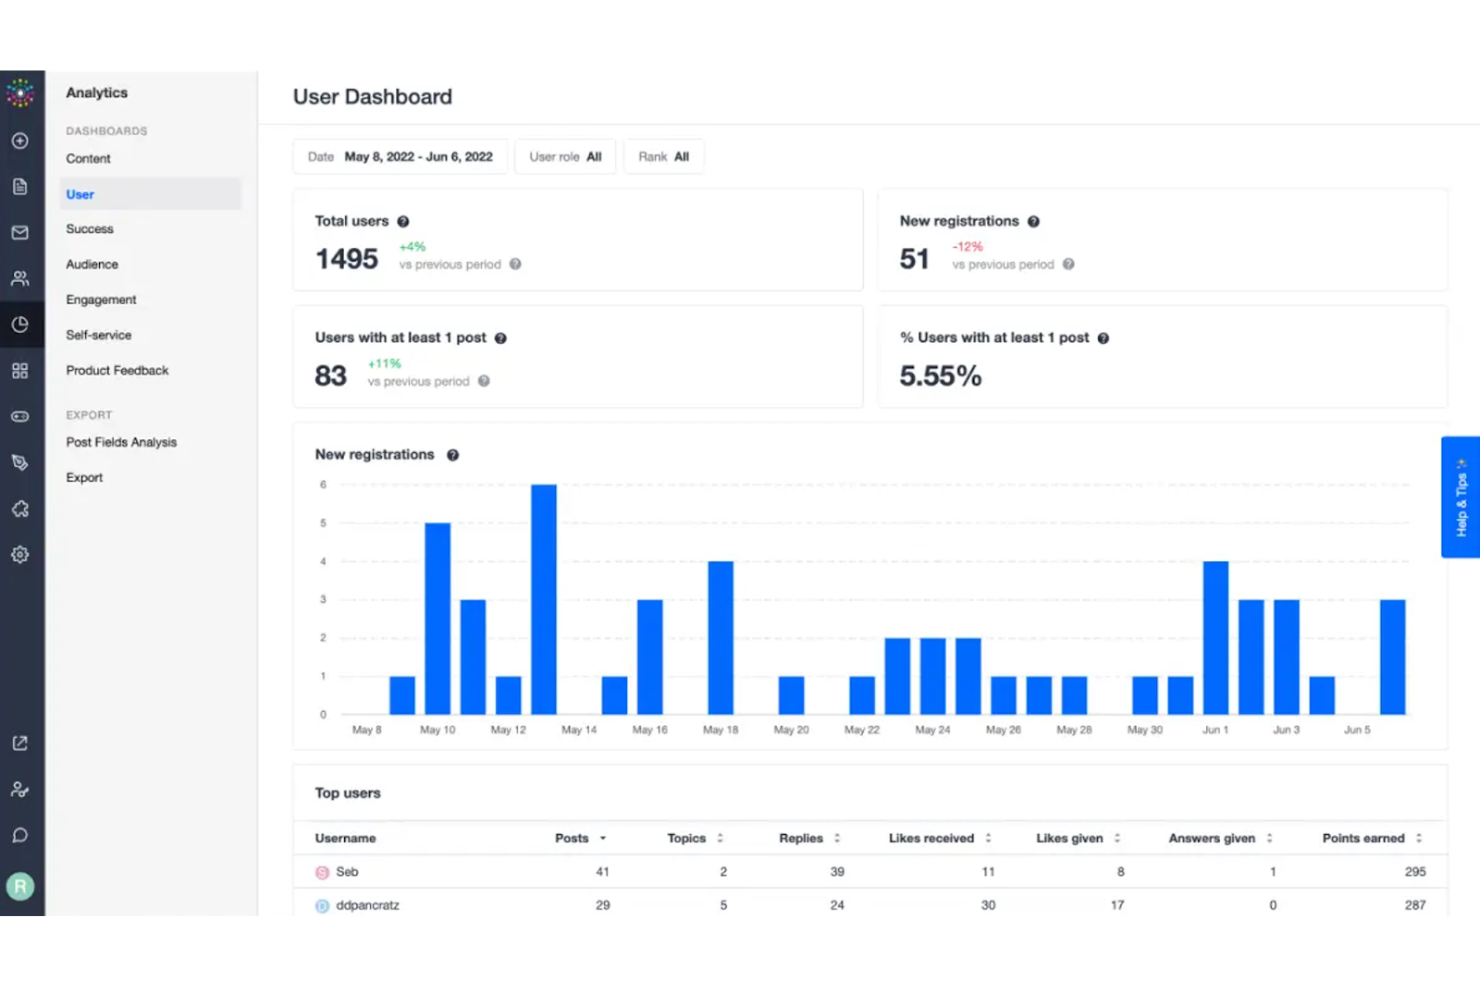Viewport: 1480px width, 987px height.
Task: Sort table by Points earned column
Action: click(x=1372, y=839)
